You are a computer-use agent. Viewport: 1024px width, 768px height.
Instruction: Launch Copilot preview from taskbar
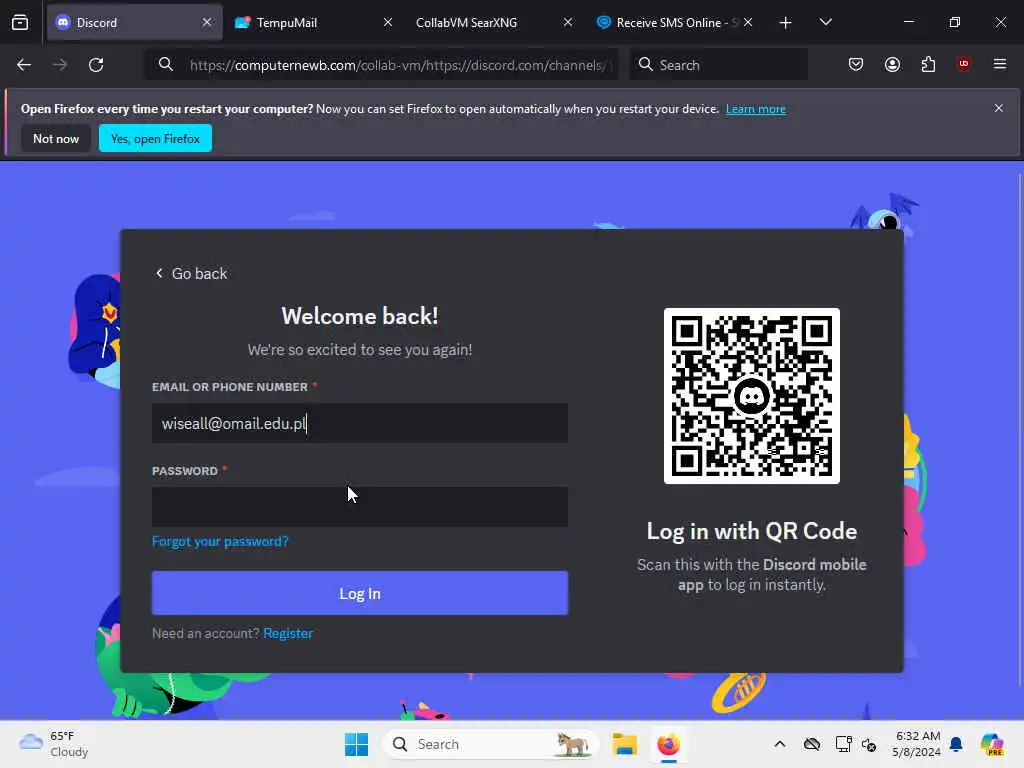(x=993, y=744)
